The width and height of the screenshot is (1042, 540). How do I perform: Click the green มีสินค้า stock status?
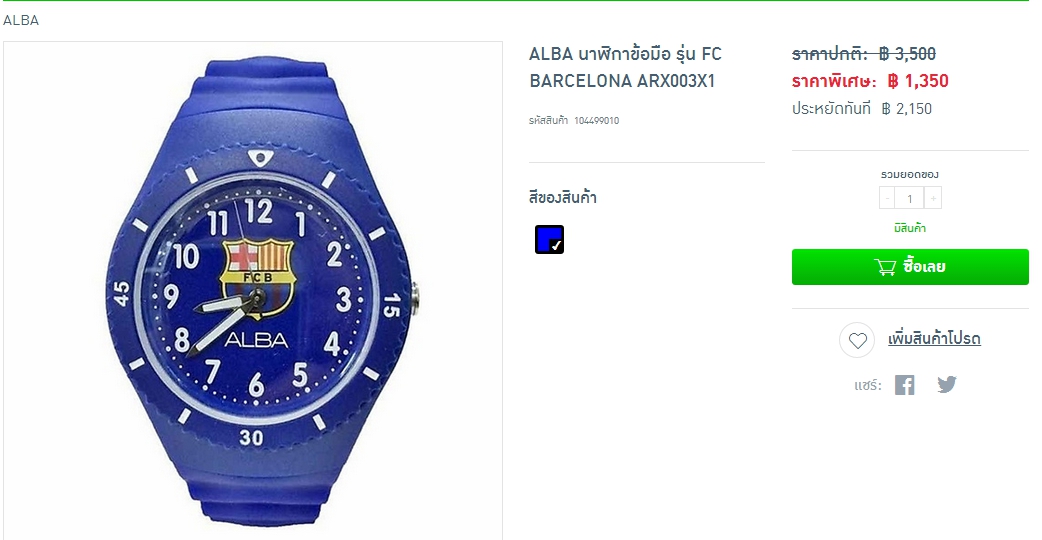[x=910, y=228]
